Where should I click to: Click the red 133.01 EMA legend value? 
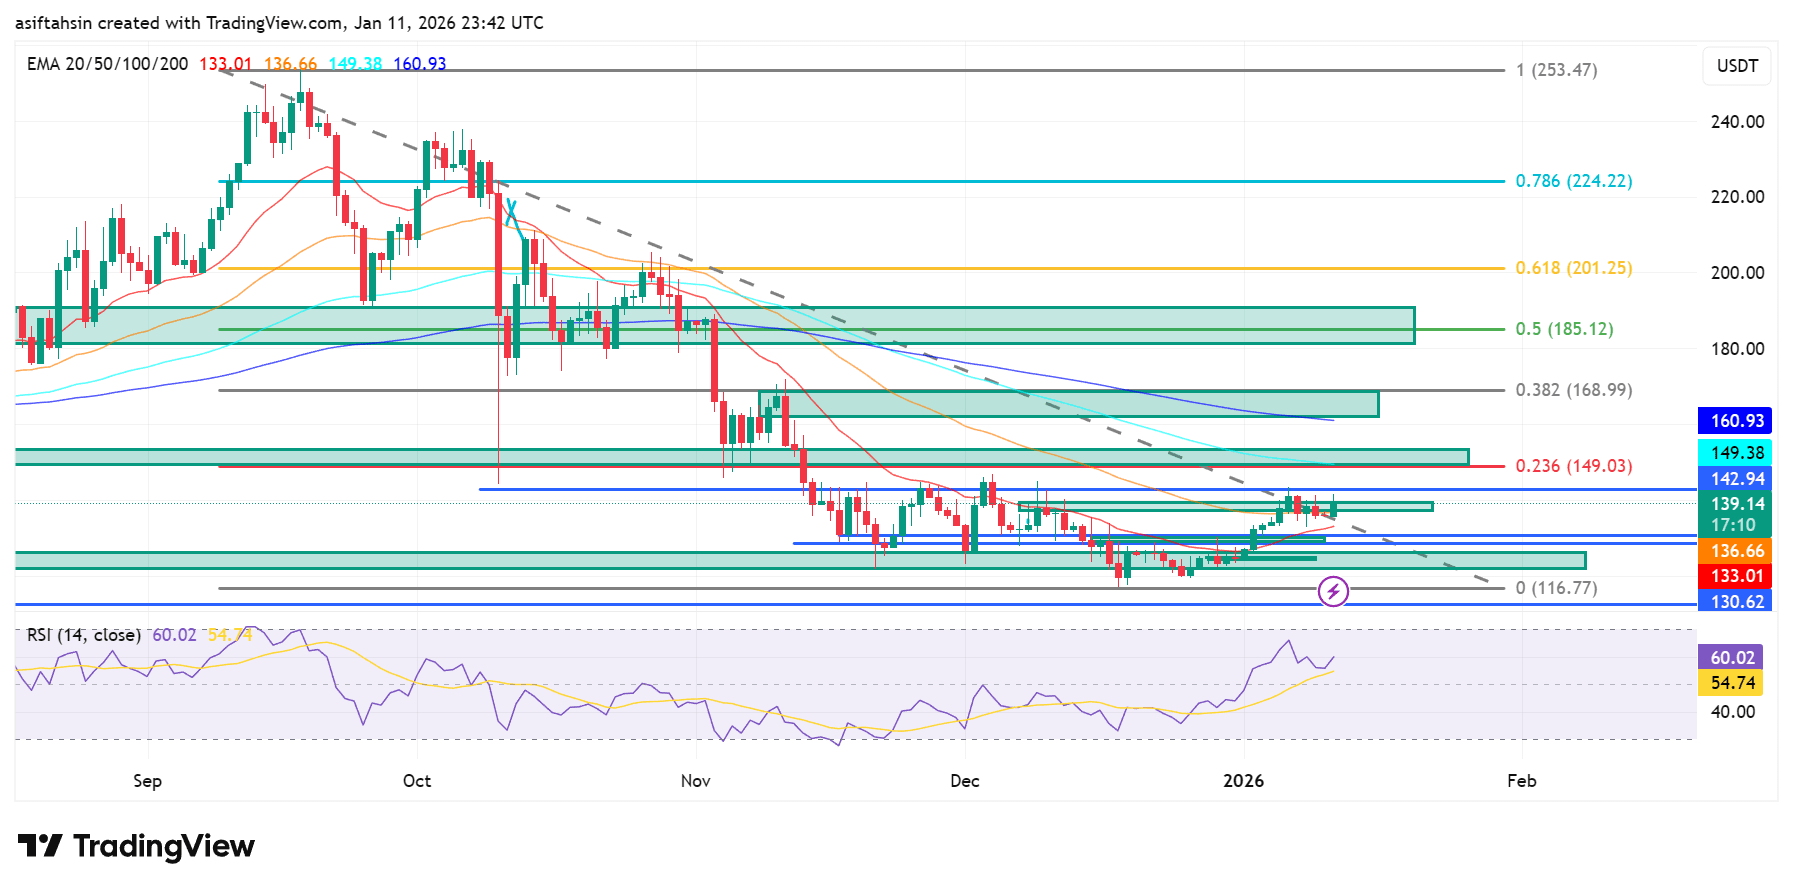click(225, 64)
